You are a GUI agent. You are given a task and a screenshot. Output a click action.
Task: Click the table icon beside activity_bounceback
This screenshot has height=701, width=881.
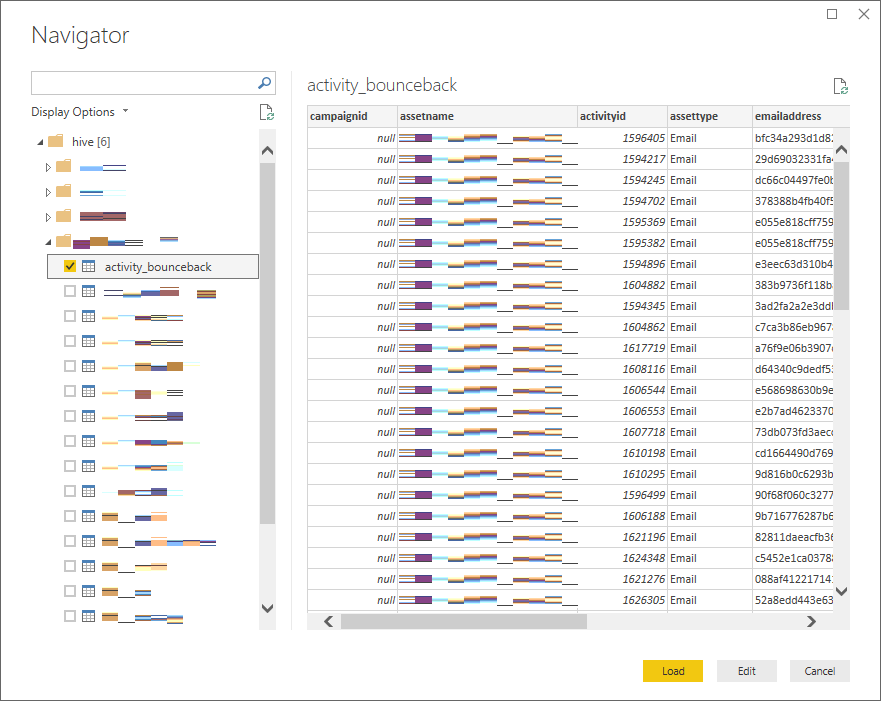89,266
